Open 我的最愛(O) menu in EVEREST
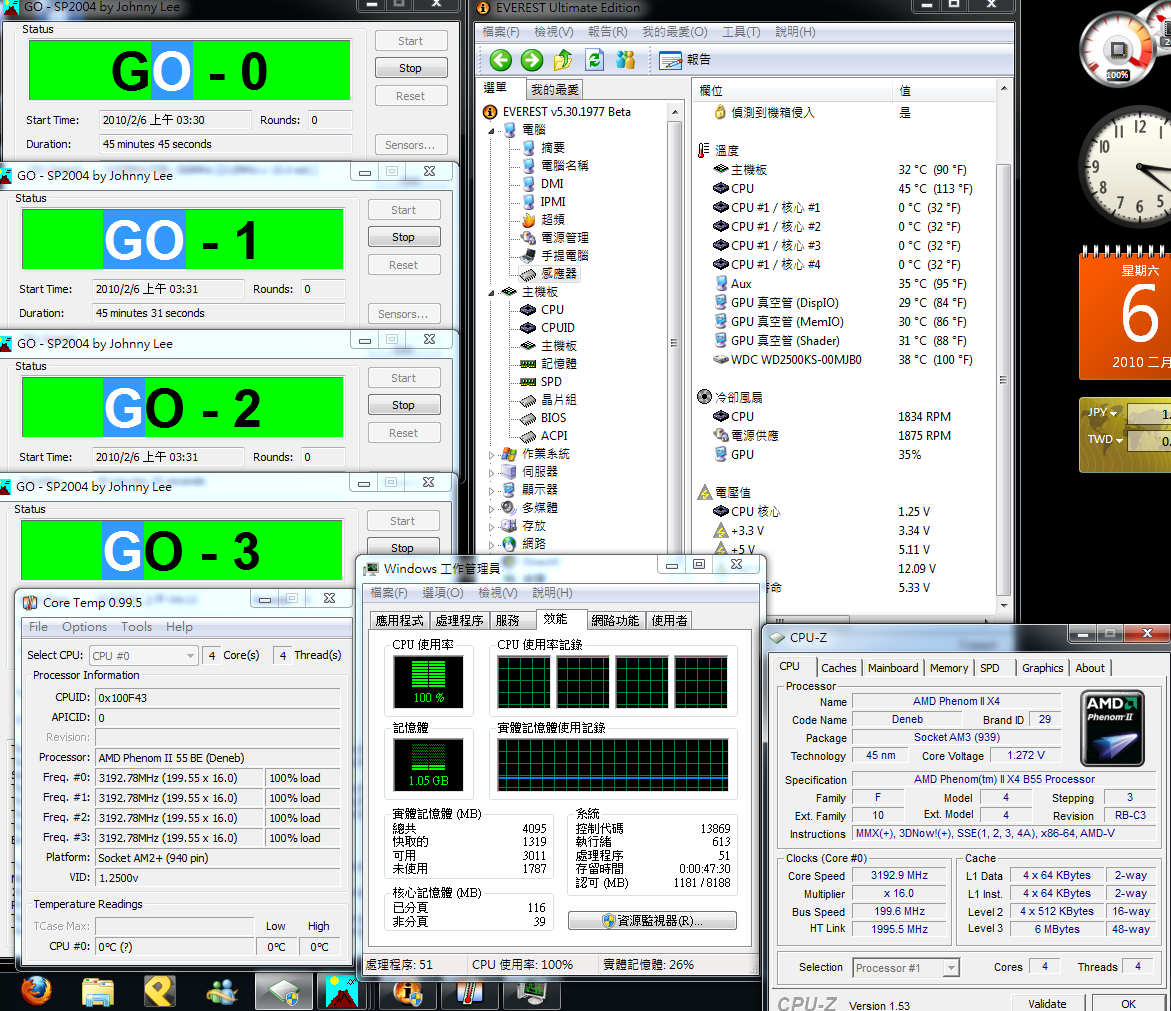The image size is (1171, 1011). (x=674, y=31)
